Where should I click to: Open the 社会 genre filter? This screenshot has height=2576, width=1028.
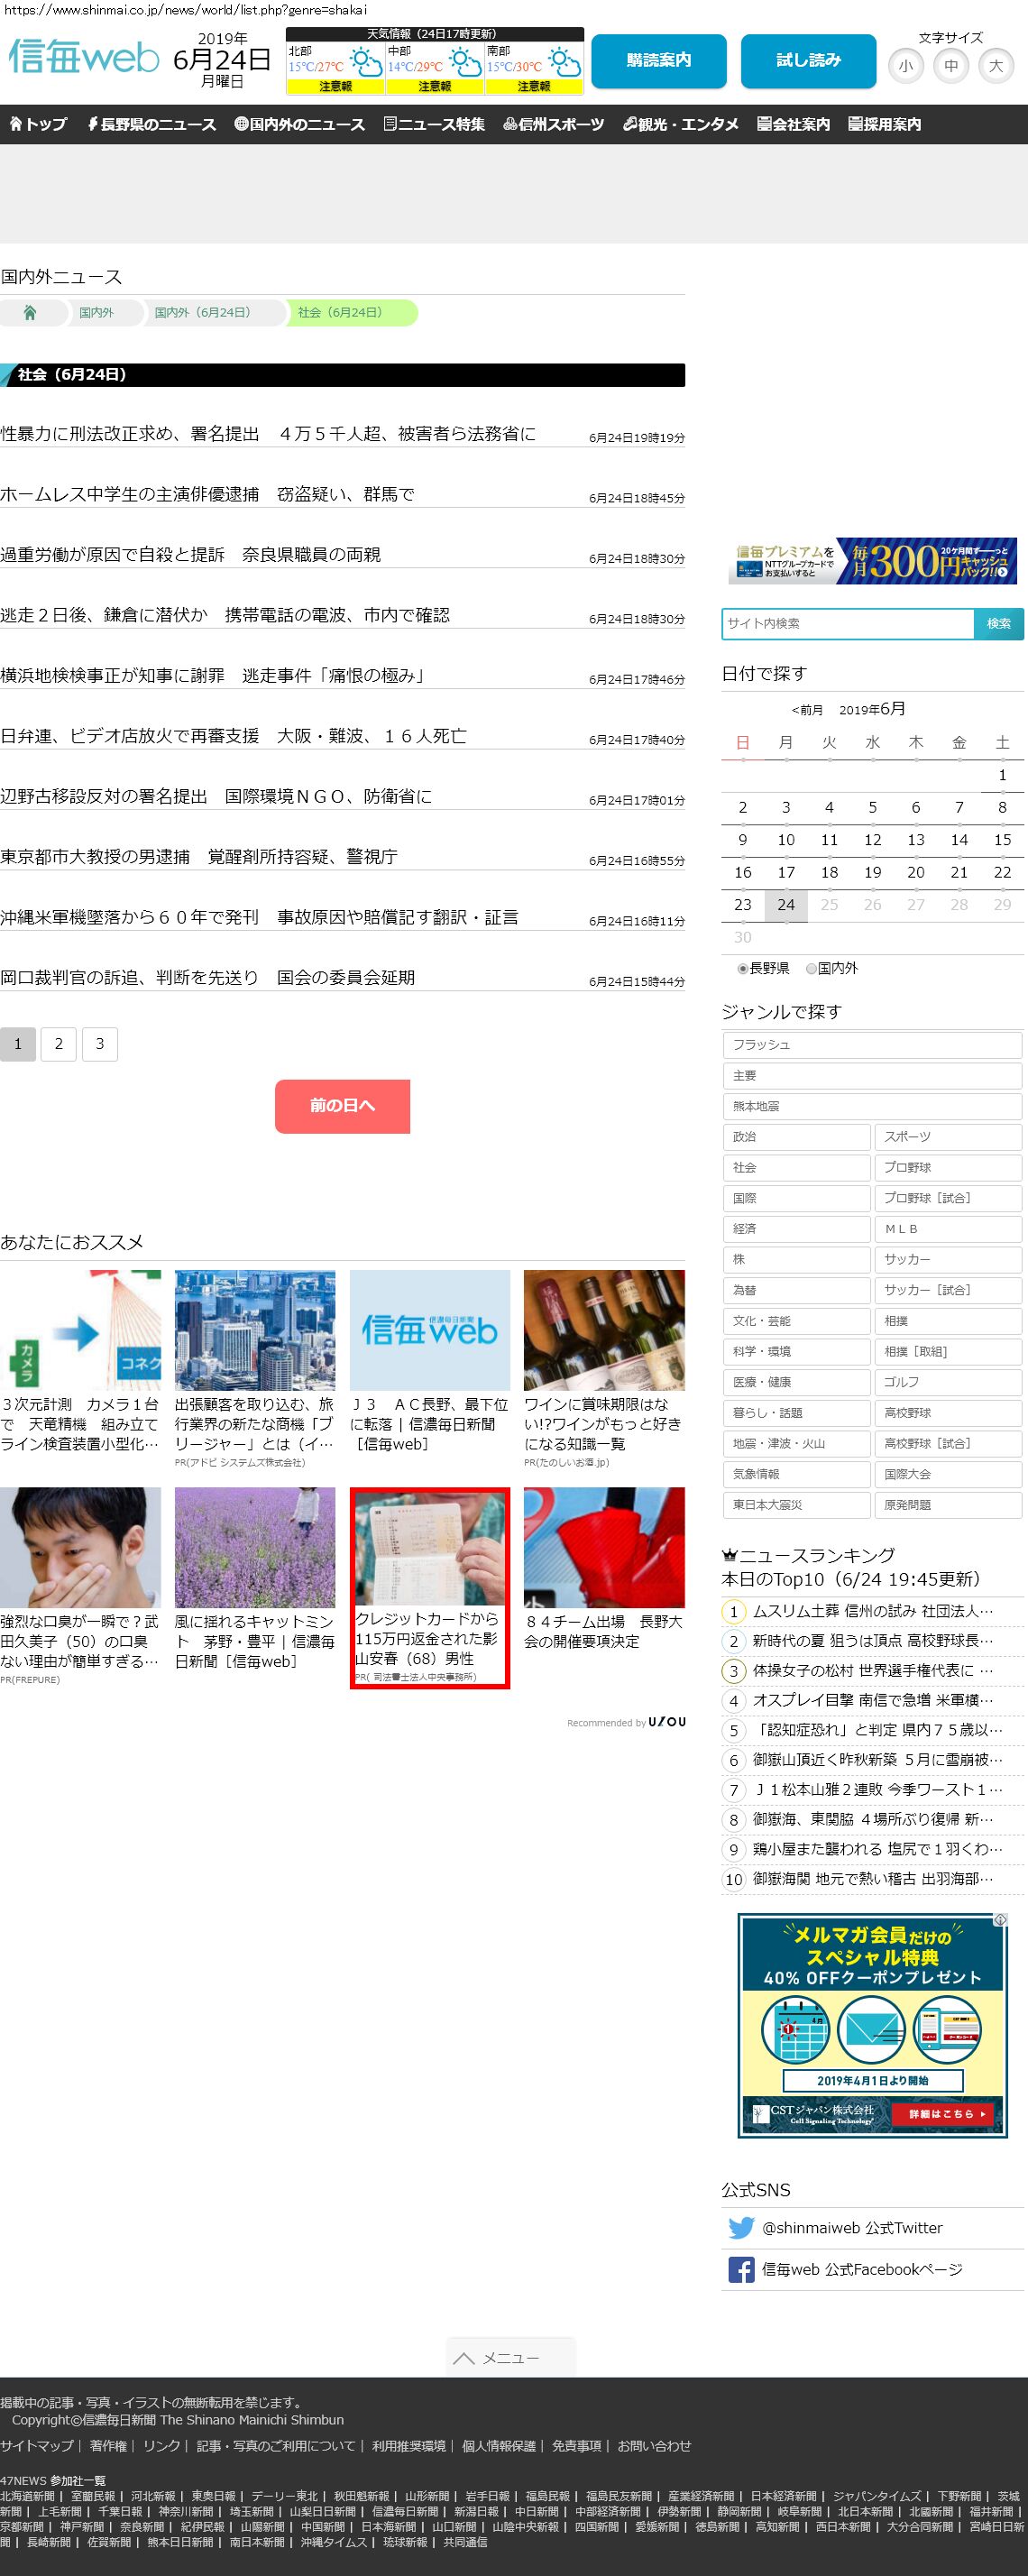coord(796,1168)
